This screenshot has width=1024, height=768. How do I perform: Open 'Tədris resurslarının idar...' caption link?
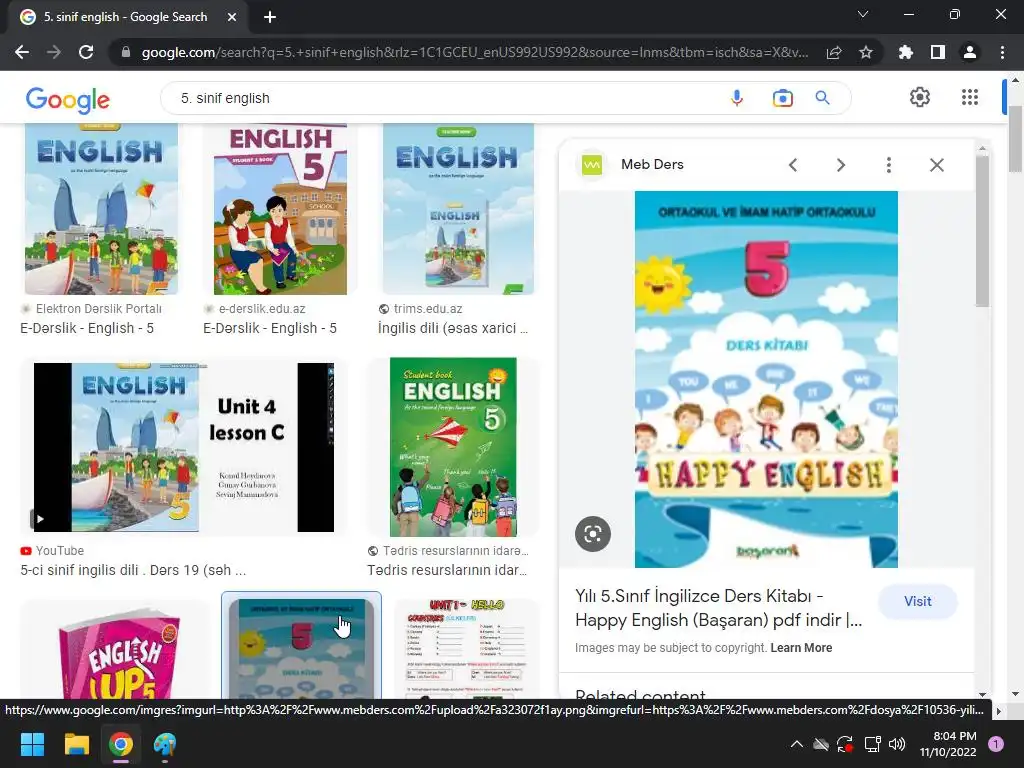(447, 570)
